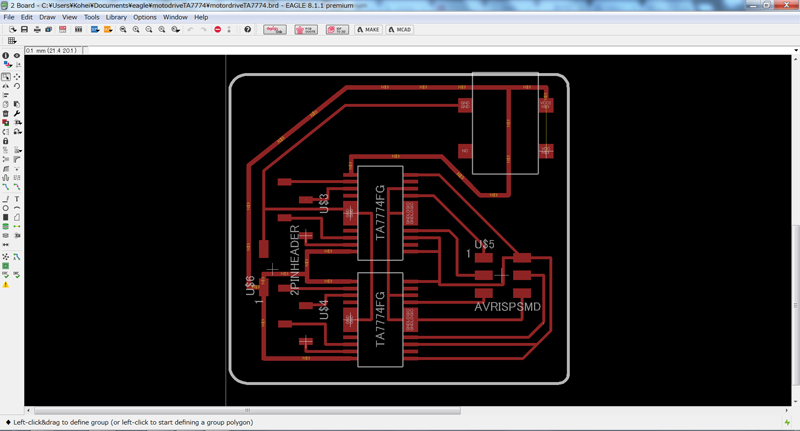Click the U$5 component name
This screenshot has height=431, width=800.
click(x=484, y=244)
